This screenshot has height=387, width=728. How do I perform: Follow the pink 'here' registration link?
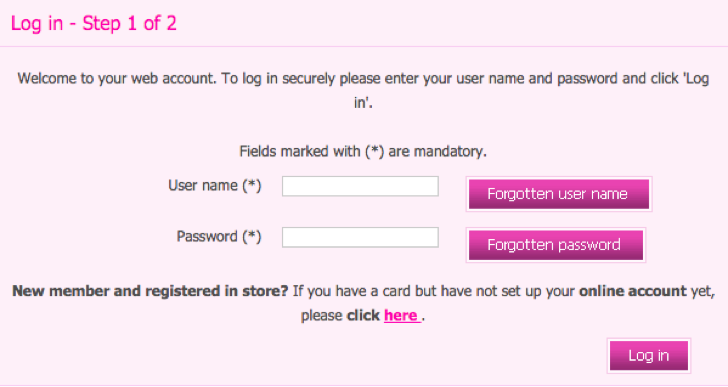coord(402,316)
